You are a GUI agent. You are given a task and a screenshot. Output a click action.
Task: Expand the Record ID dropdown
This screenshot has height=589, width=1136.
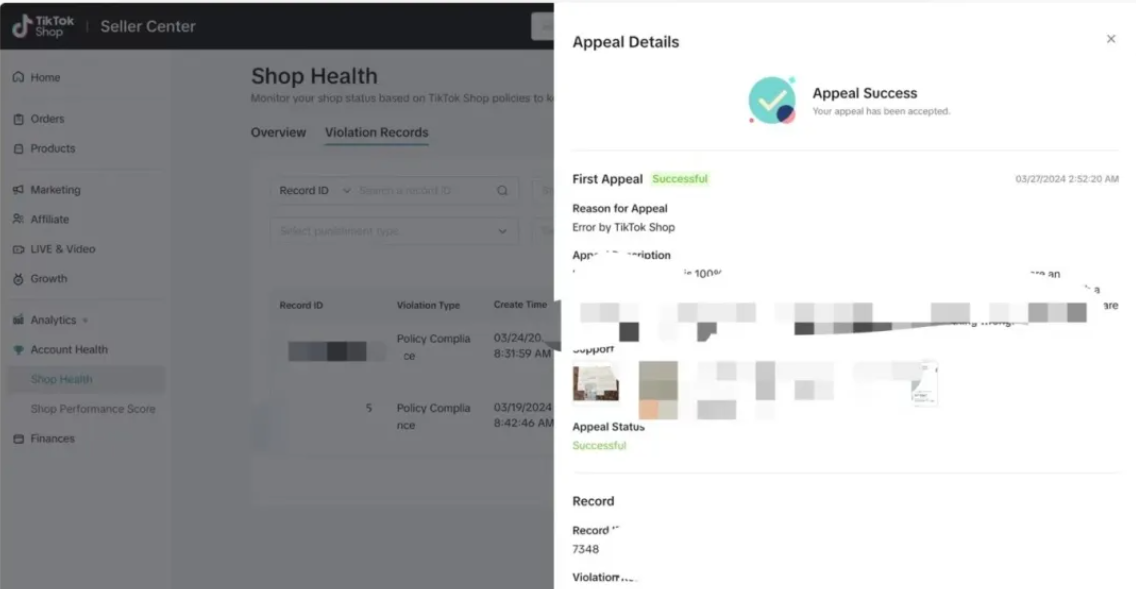[314, 191]
